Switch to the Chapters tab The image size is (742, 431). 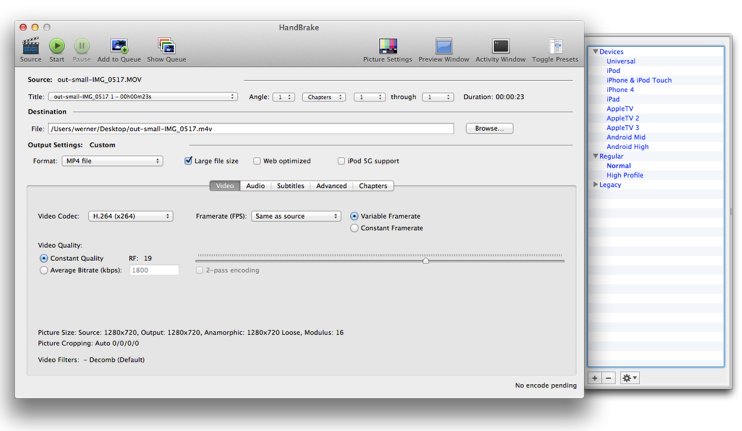(373, 186)
